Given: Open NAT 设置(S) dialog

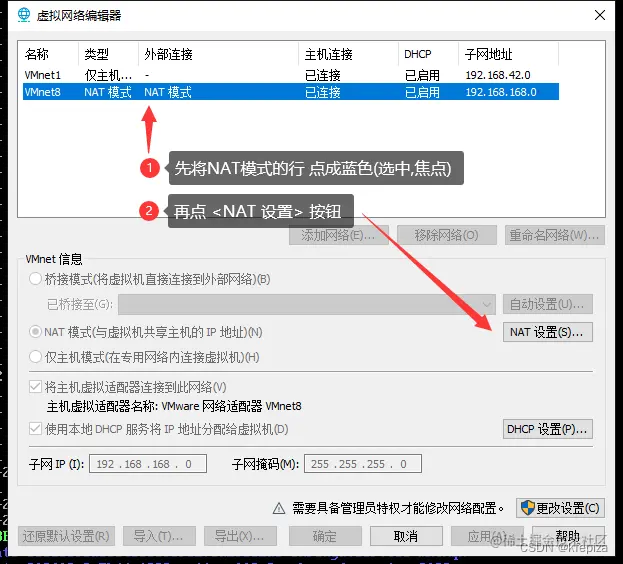Looking at the screenshot, I should click(548, 332).
